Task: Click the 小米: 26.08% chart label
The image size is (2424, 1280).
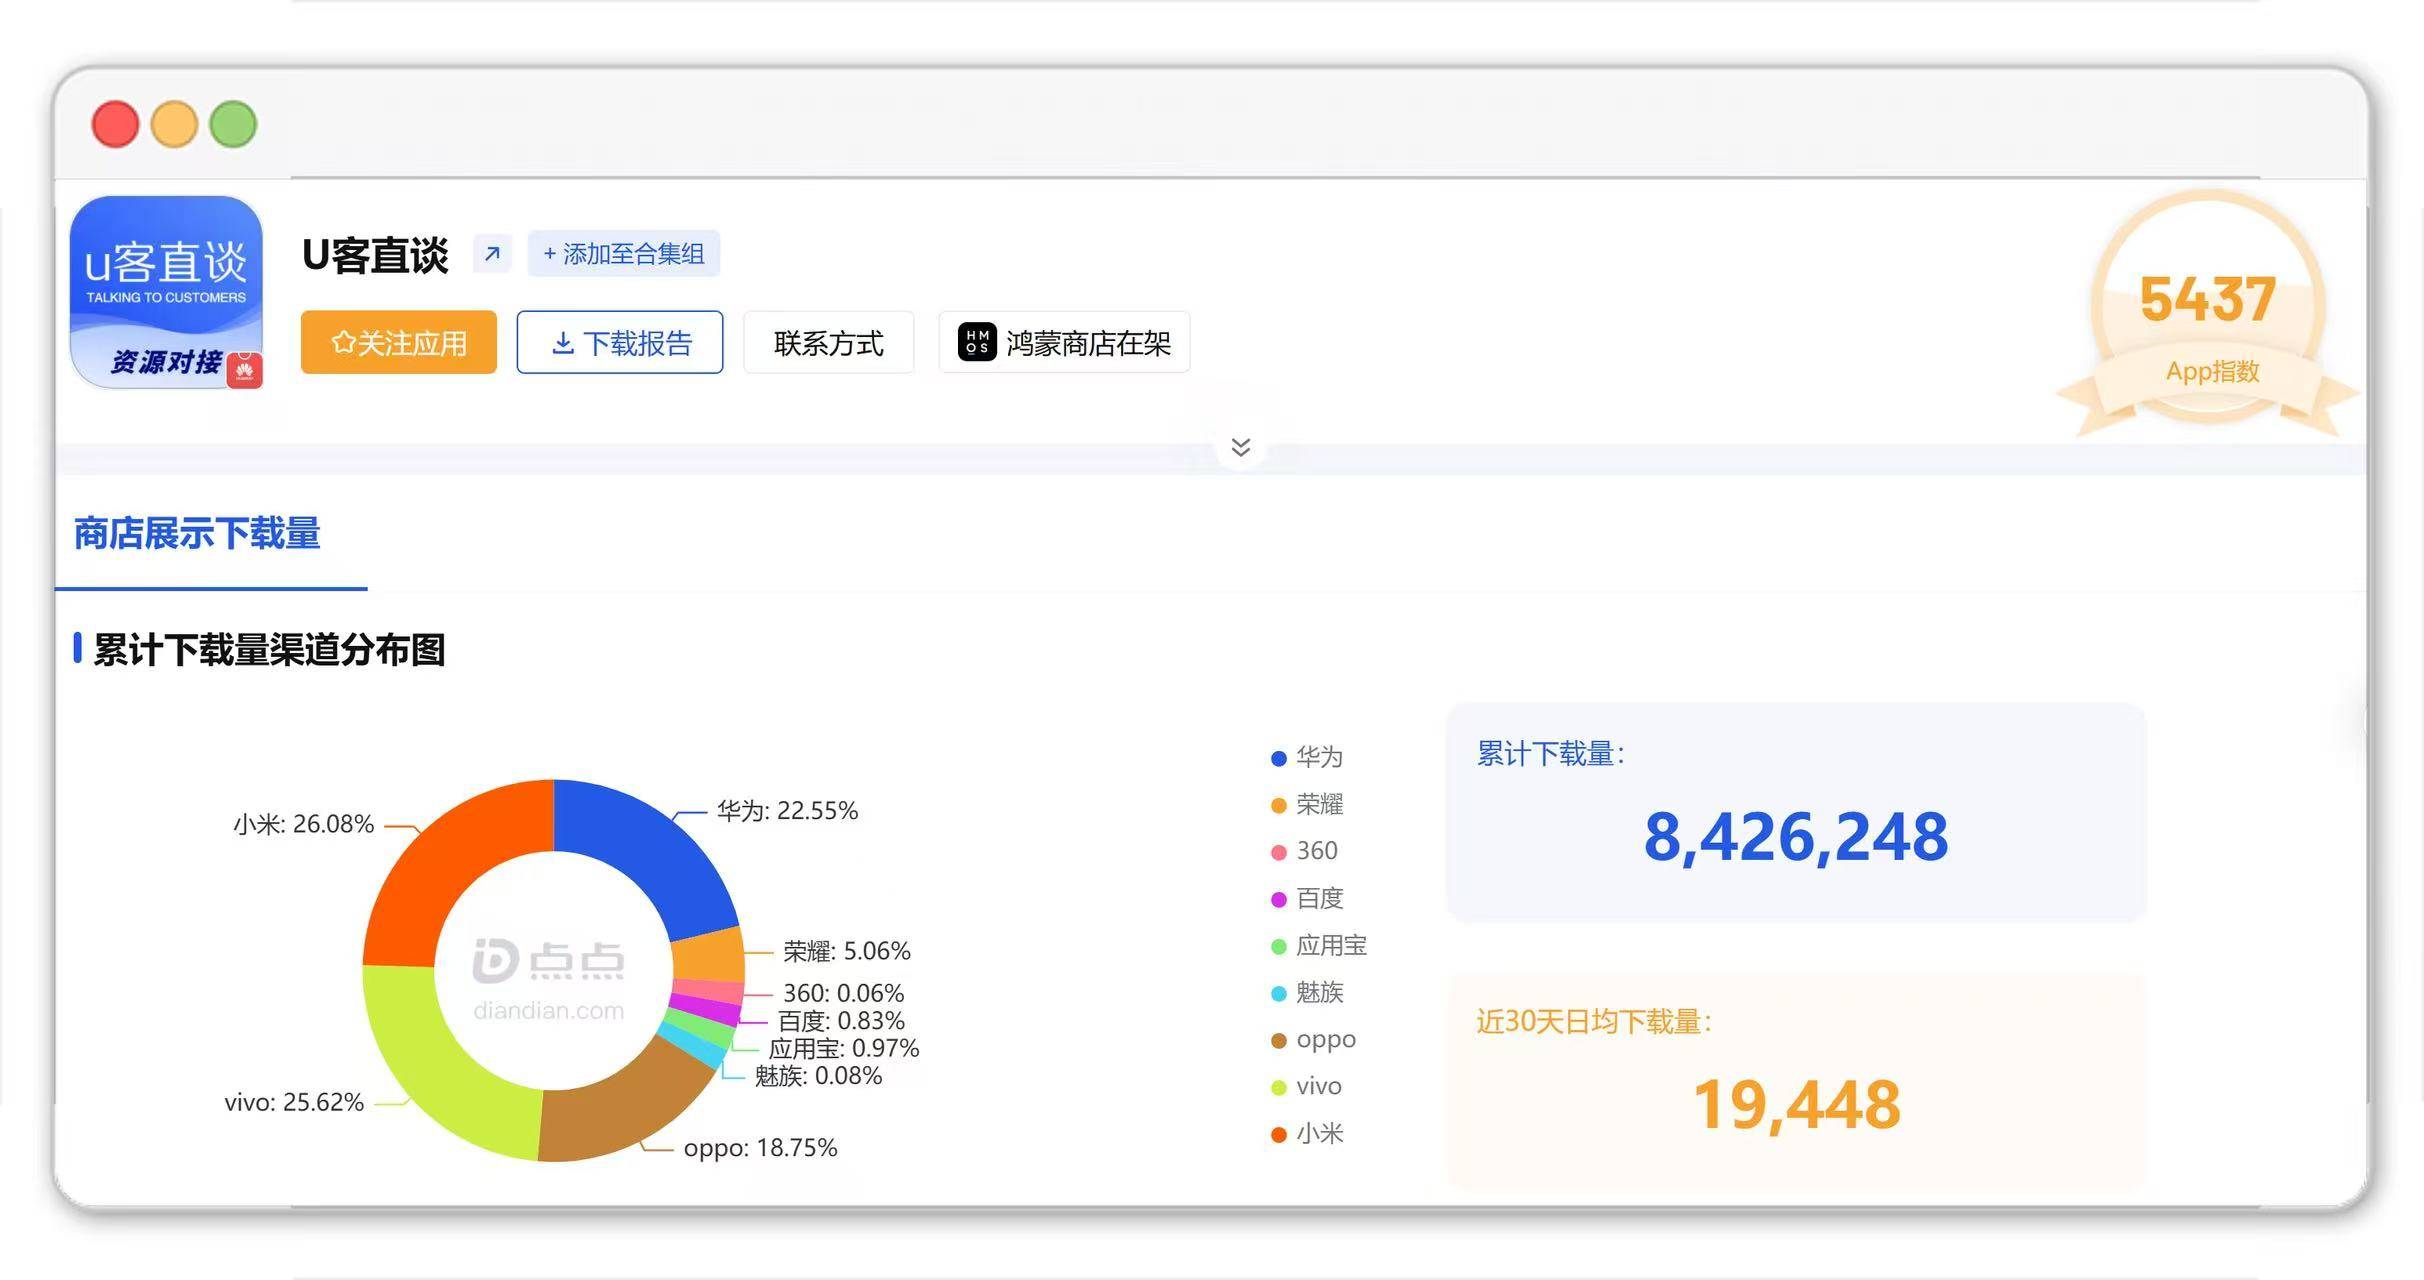Action: point(303,824)
